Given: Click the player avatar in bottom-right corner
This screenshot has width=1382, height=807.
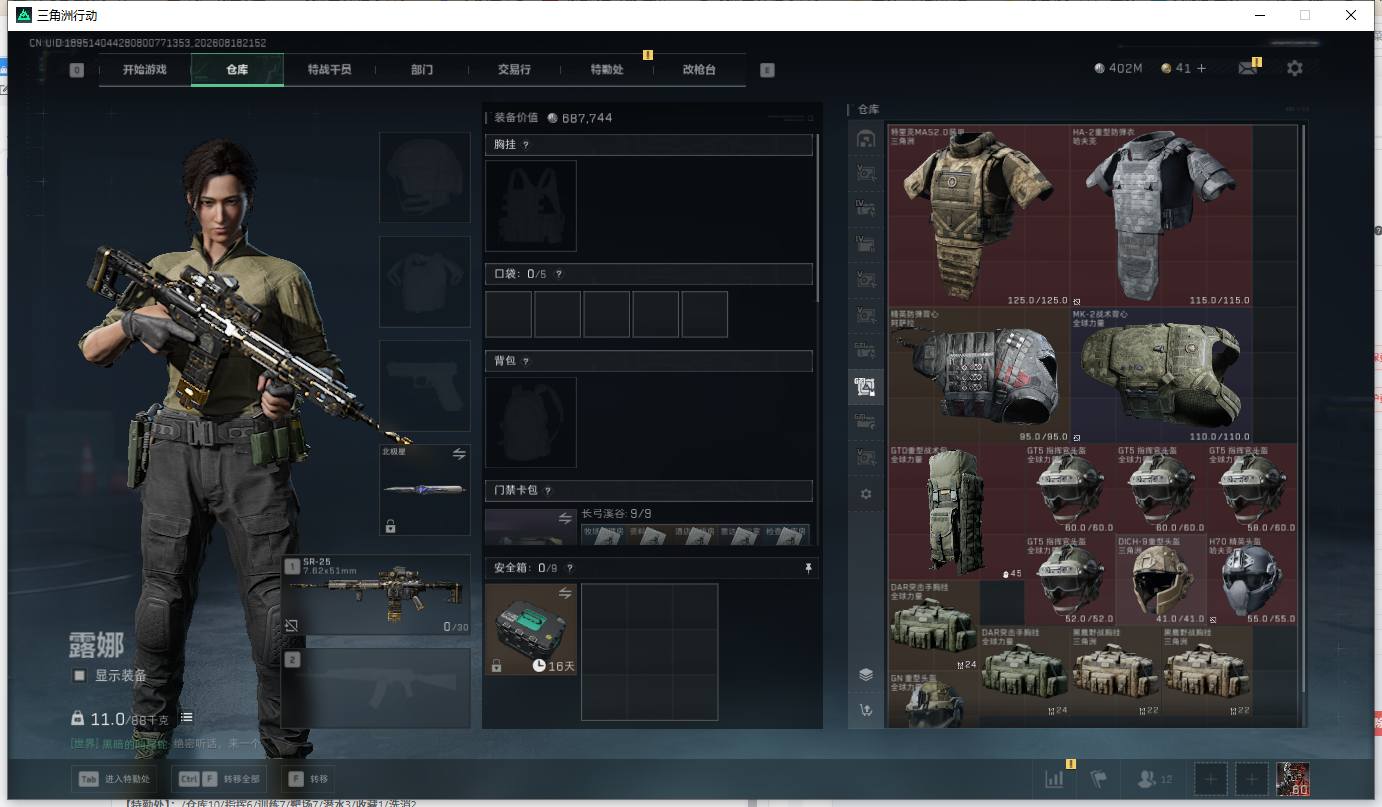Looking at the screenshot, I should [x=1292, y=779].
